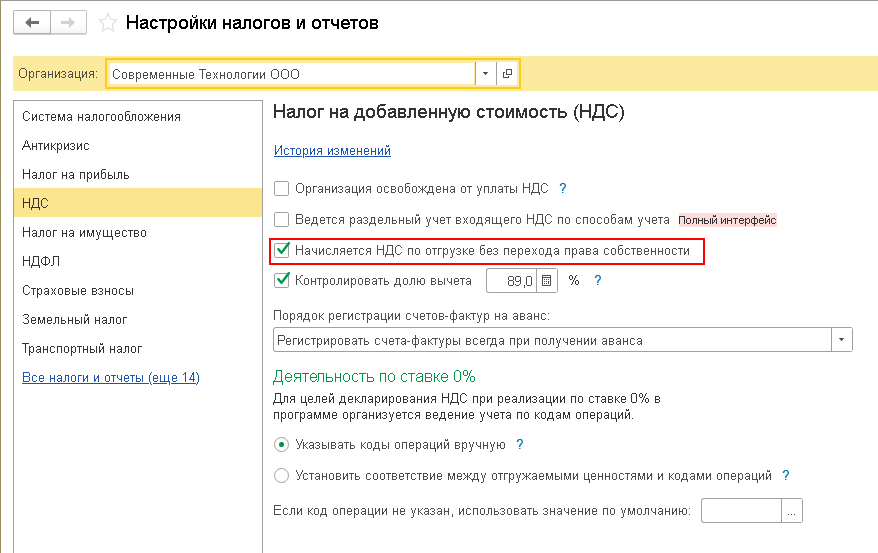
Task: Click the Все налоги и отчеты link
Action: [111, 377]
